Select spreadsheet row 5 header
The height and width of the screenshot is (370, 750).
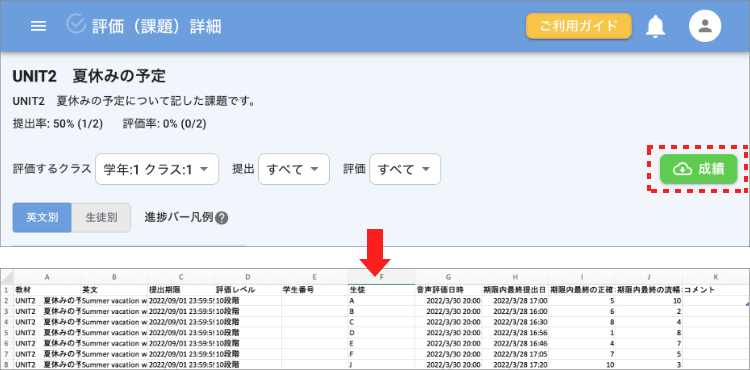coord(7,332)
